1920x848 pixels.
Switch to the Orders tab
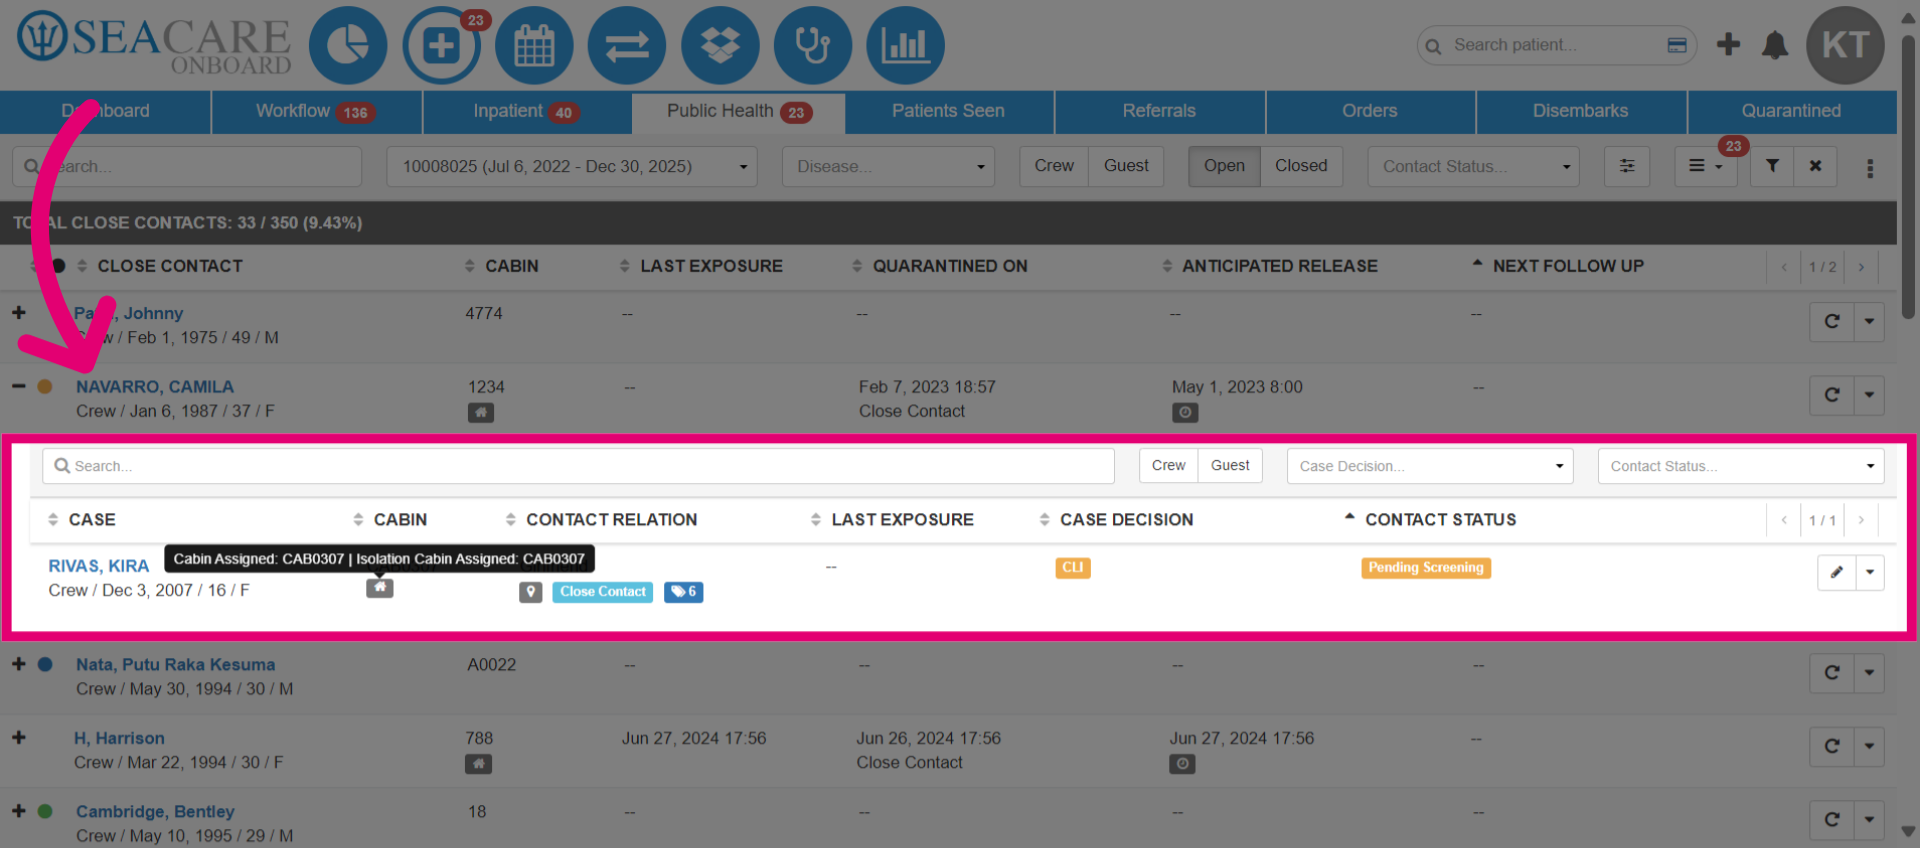click(1370, 112)
